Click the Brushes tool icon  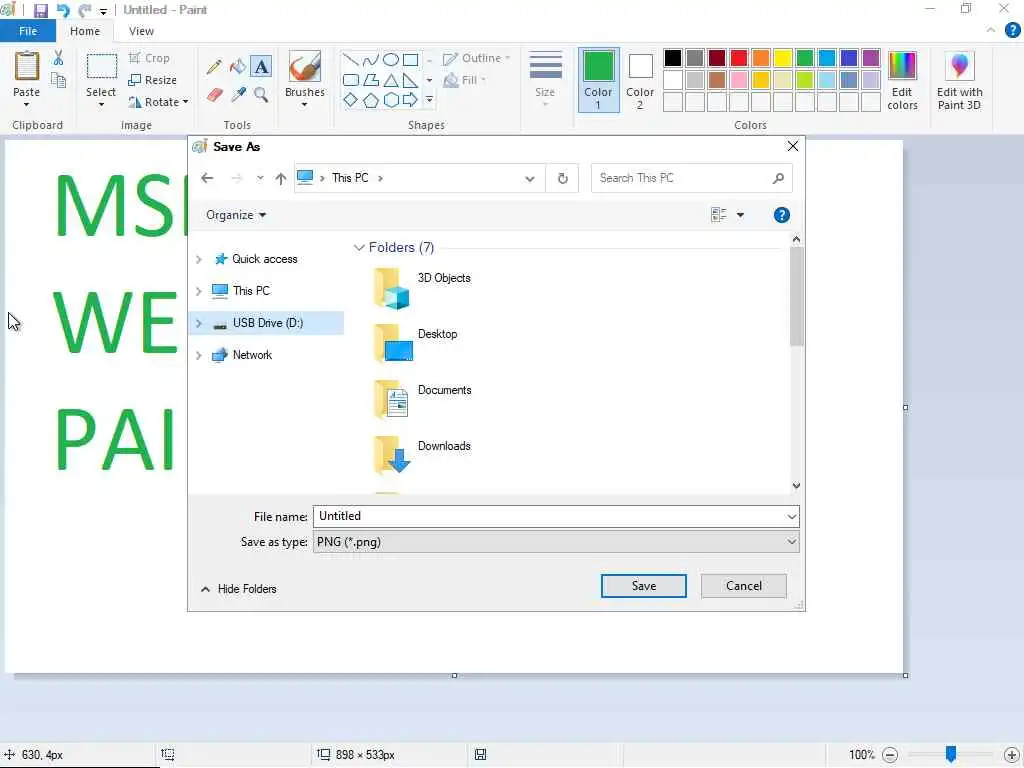point(304,67)
